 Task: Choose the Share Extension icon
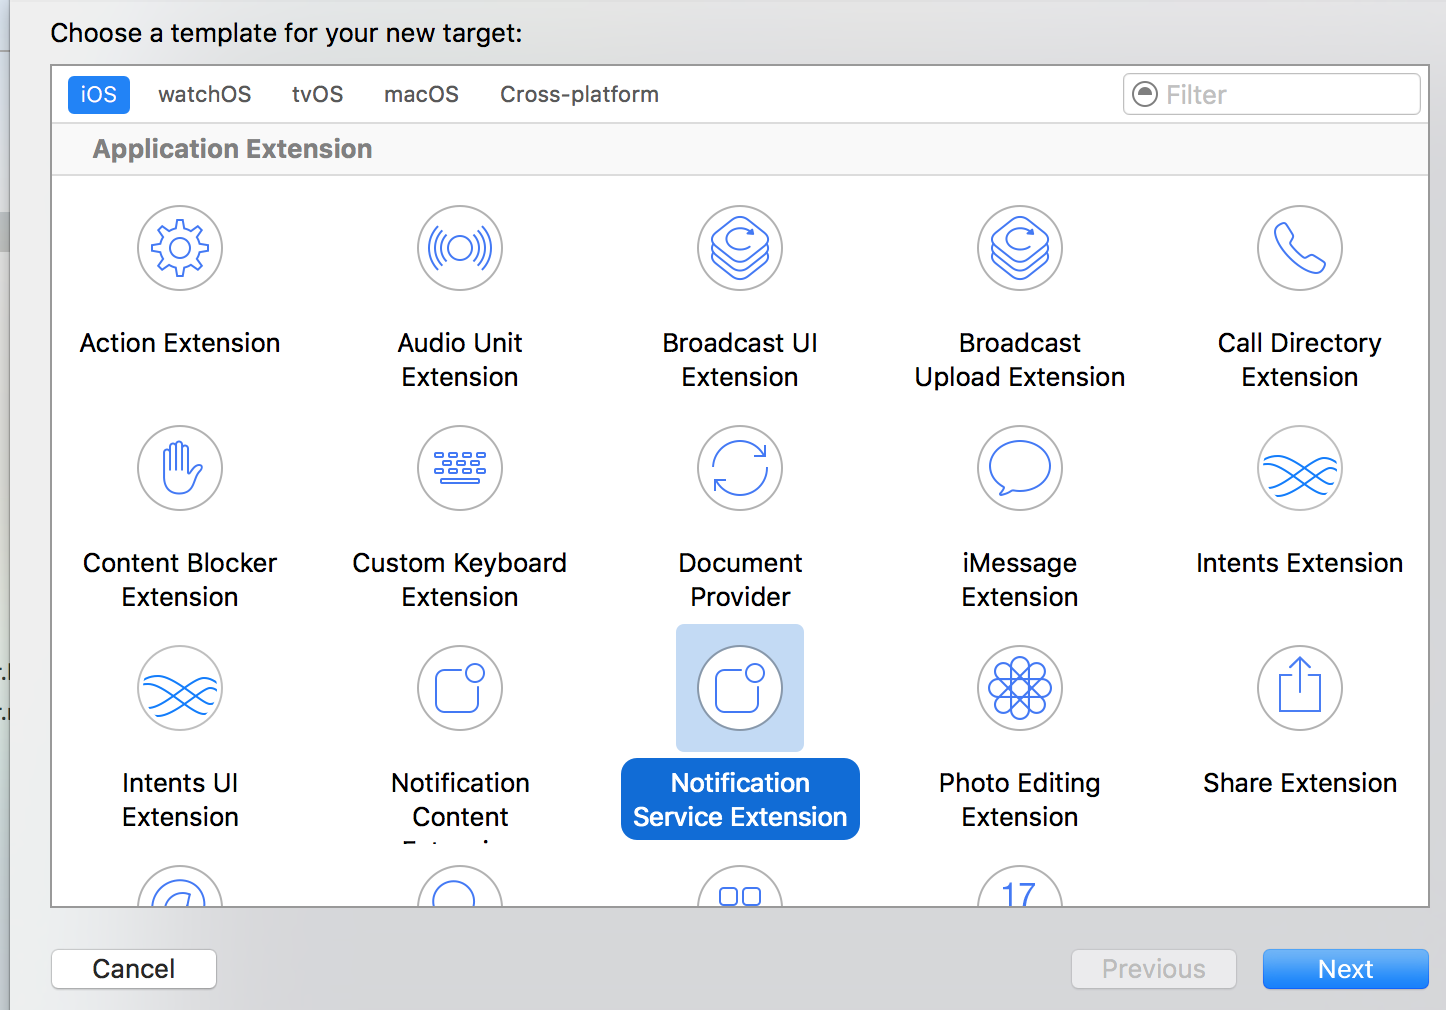click(1299, 688)
